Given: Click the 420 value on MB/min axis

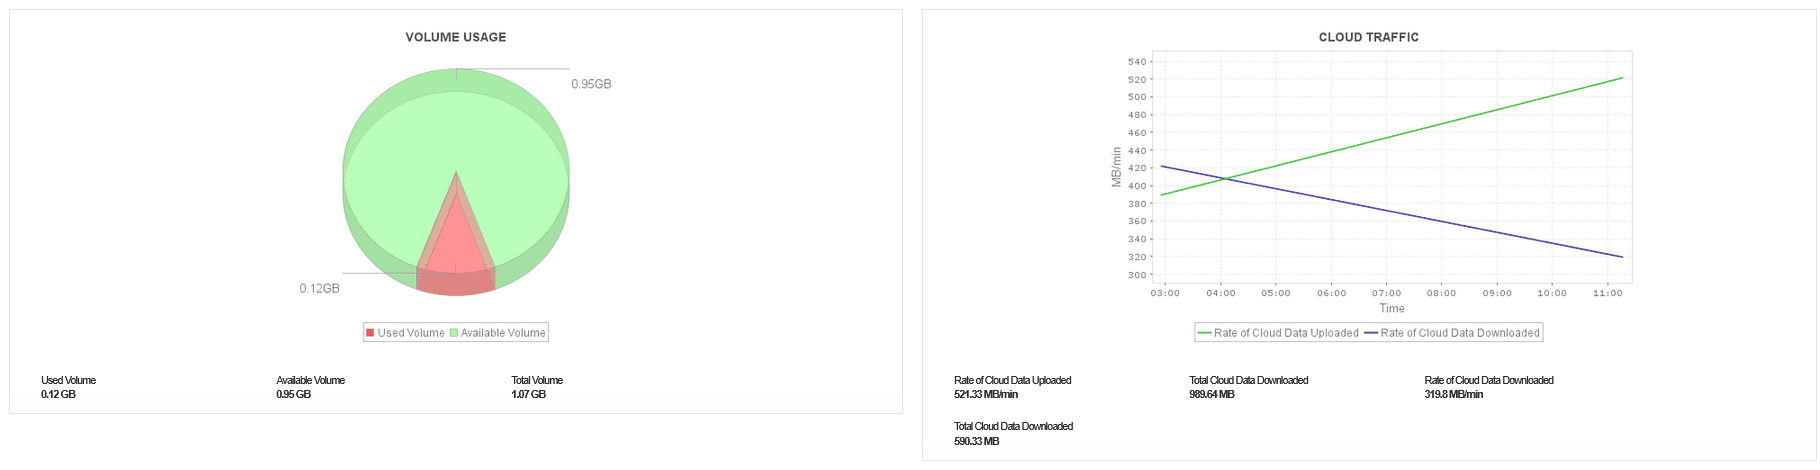Looking at the screenshot, I should coord(1137,168).
